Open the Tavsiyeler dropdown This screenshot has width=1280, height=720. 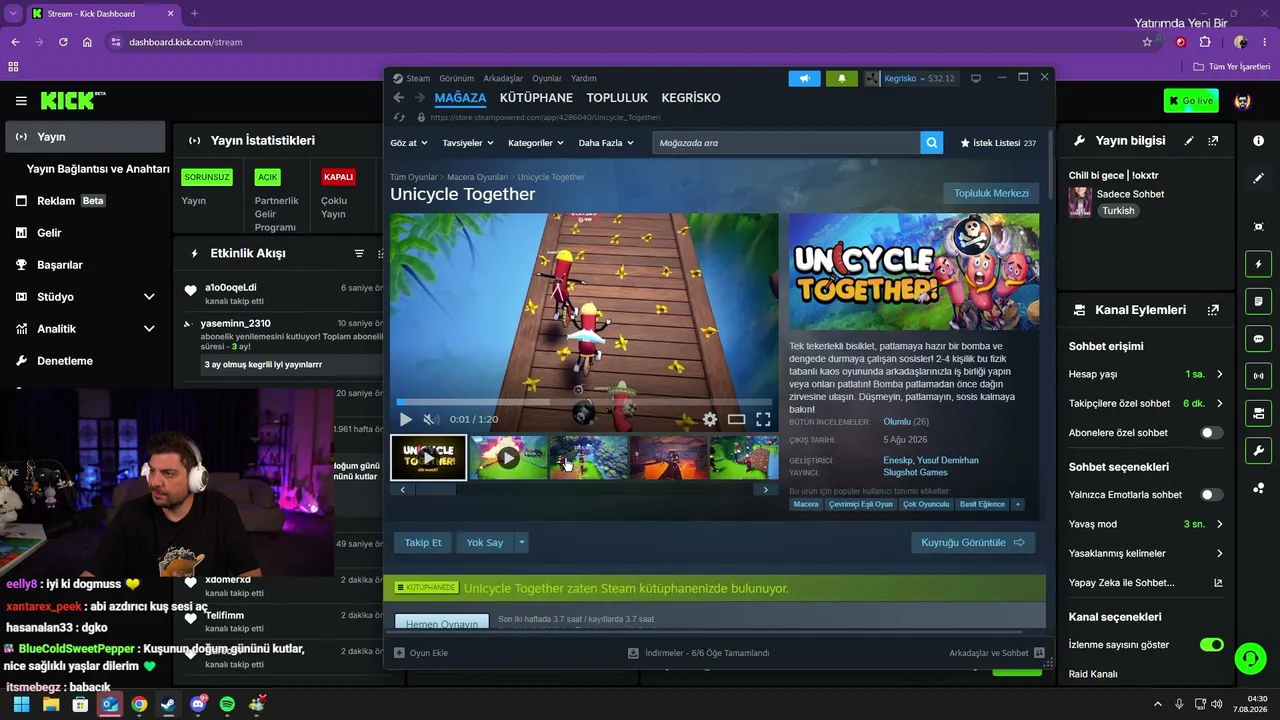click(468, 143)
